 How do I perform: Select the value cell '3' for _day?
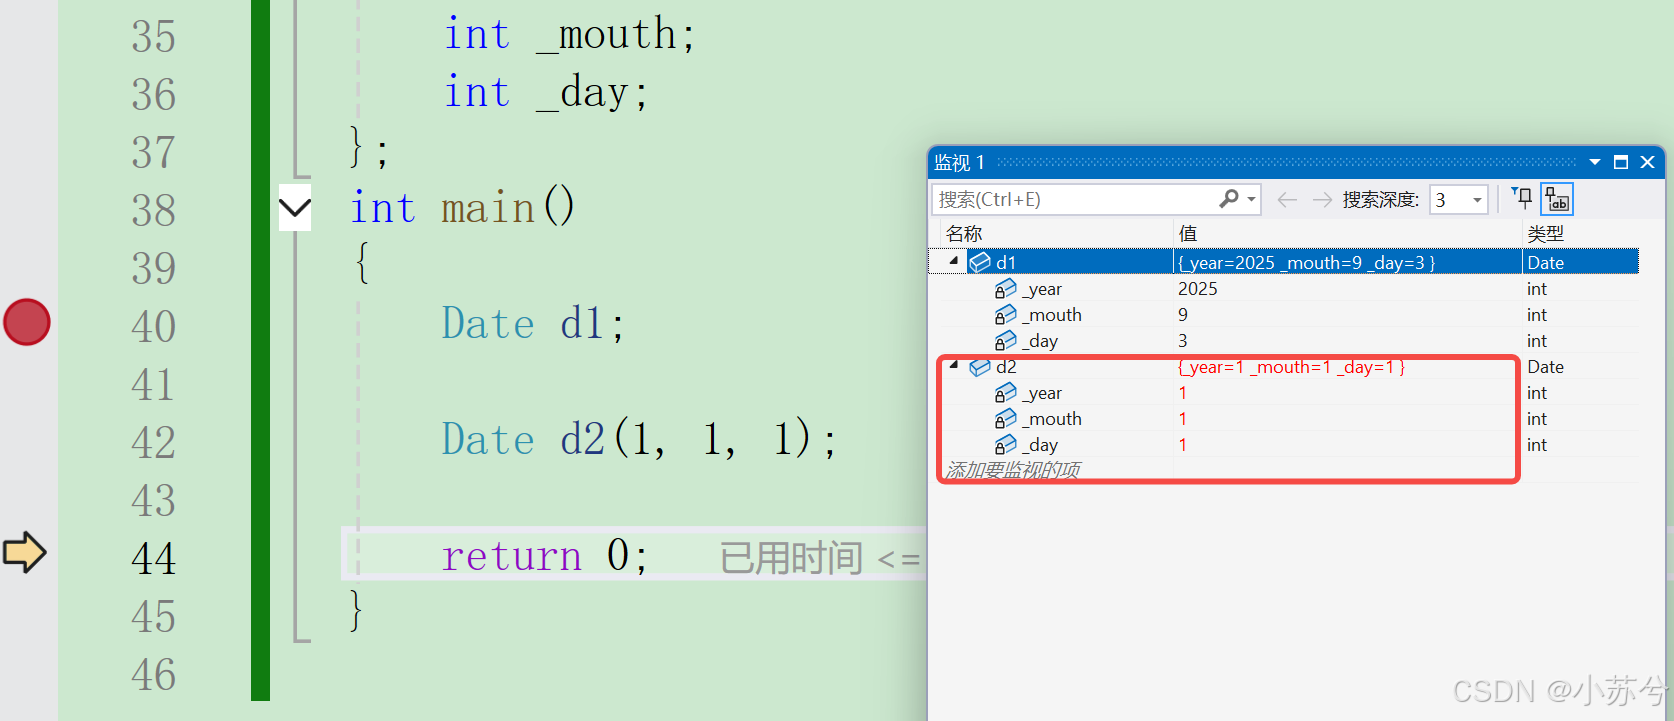1183,341
